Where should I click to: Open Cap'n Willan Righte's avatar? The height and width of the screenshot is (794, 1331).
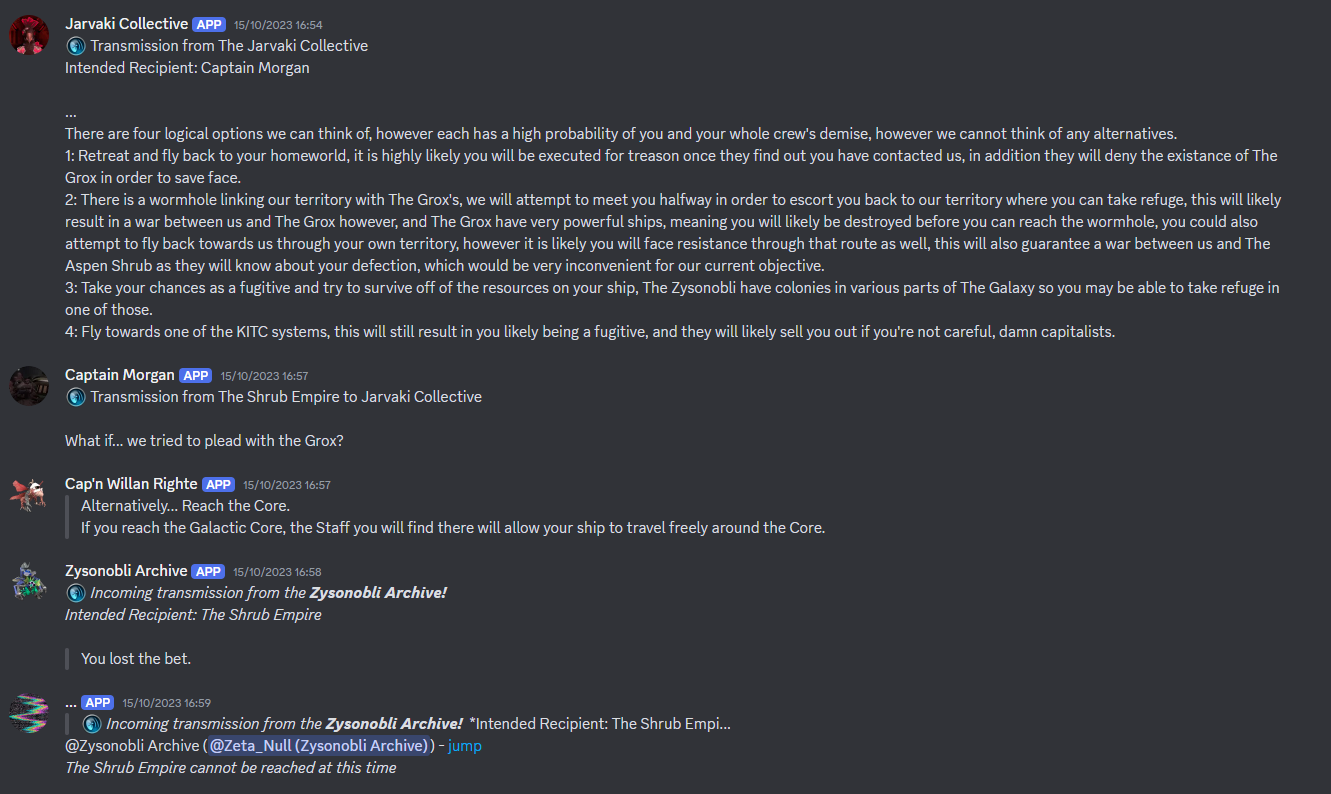coord(29,494)
